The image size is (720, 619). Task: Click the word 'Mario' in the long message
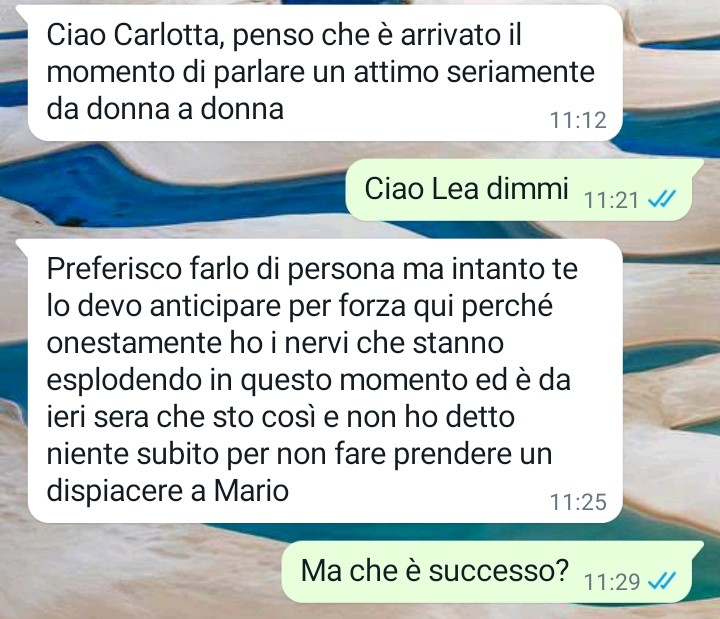click(x=251, y=490)
